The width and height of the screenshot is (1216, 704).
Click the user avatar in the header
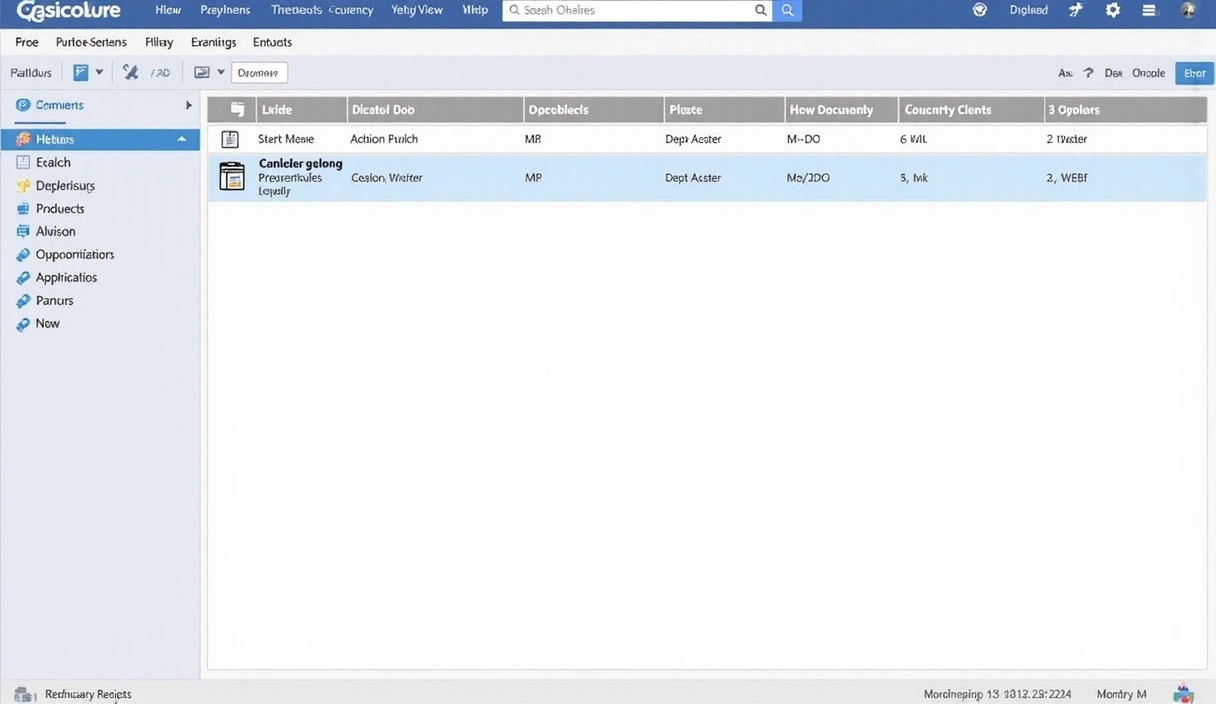tap(1188, 10)
